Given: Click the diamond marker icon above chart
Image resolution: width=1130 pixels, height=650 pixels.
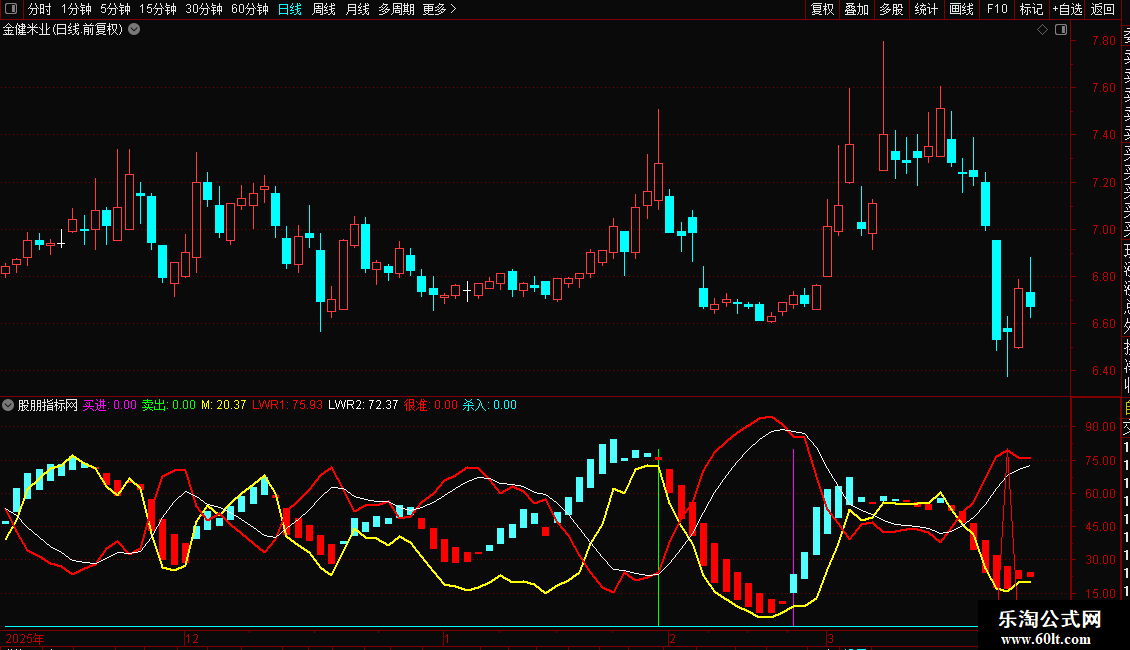Looking at the screenshot, I should pyautogui.click(x=1042, y=30).
